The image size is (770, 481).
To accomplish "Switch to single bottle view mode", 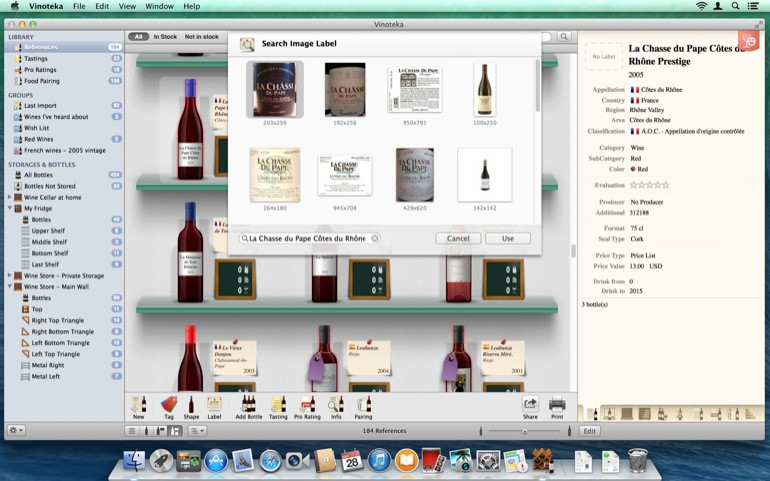I will click(x=146, y=431).
